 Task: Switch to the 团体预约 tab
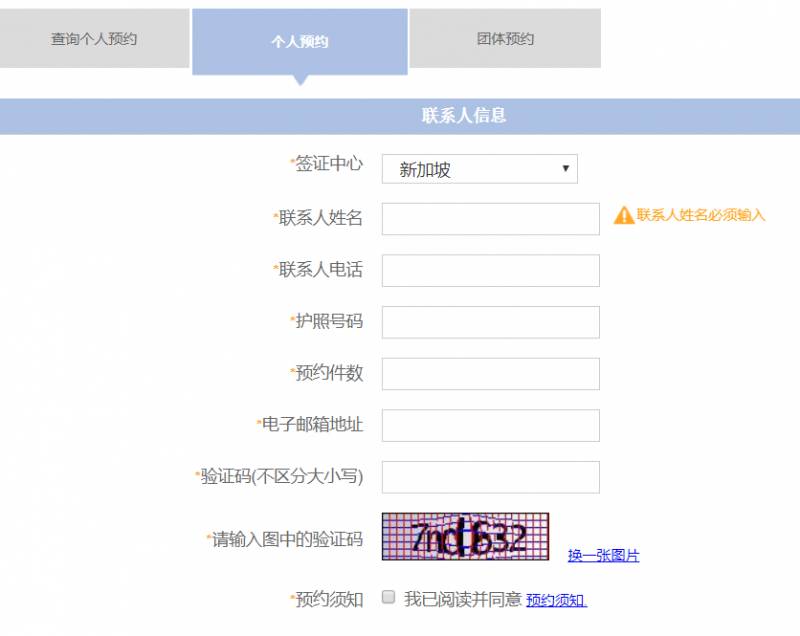(505, 39)
